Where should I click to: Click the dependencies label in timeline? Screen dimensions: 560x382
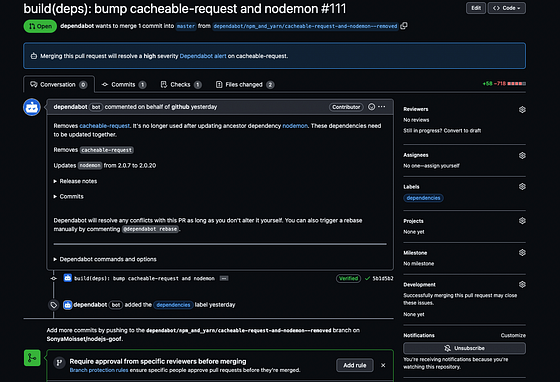click(173, 305)
